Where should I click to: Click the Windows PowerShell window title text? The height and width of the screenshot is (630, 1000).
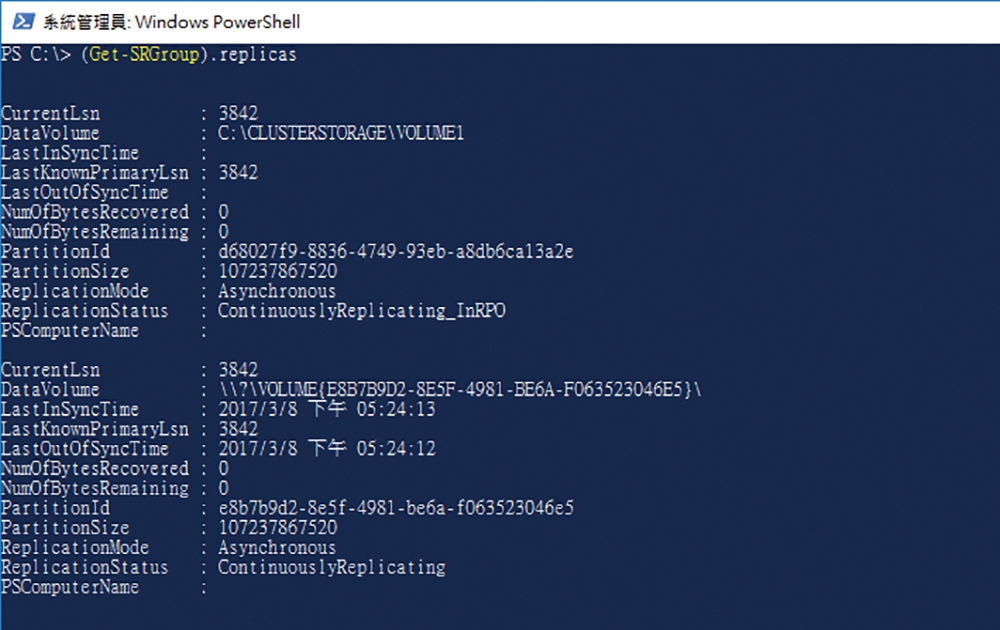tap(172, 22)
